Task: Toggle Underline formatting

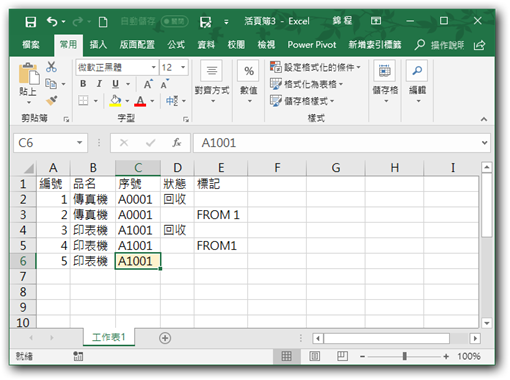Action: (115, 84)
